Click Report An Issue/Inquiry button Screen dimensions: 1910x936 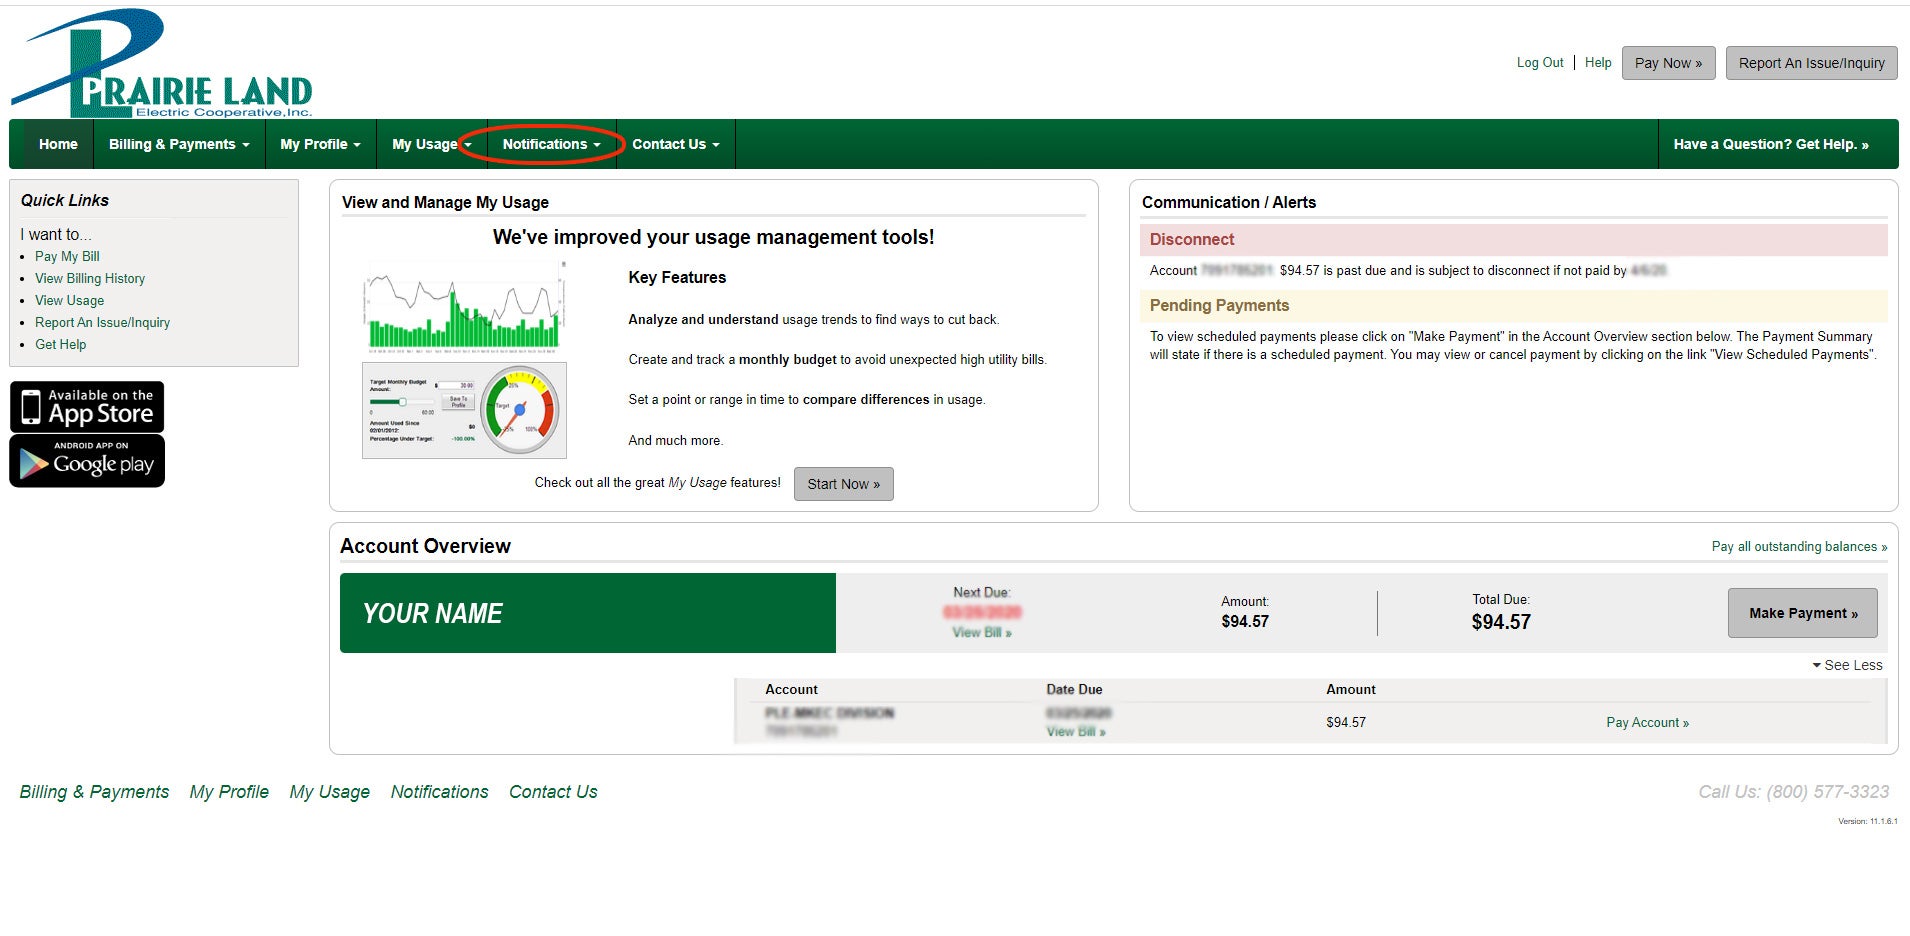click(x=1811, y=63)
